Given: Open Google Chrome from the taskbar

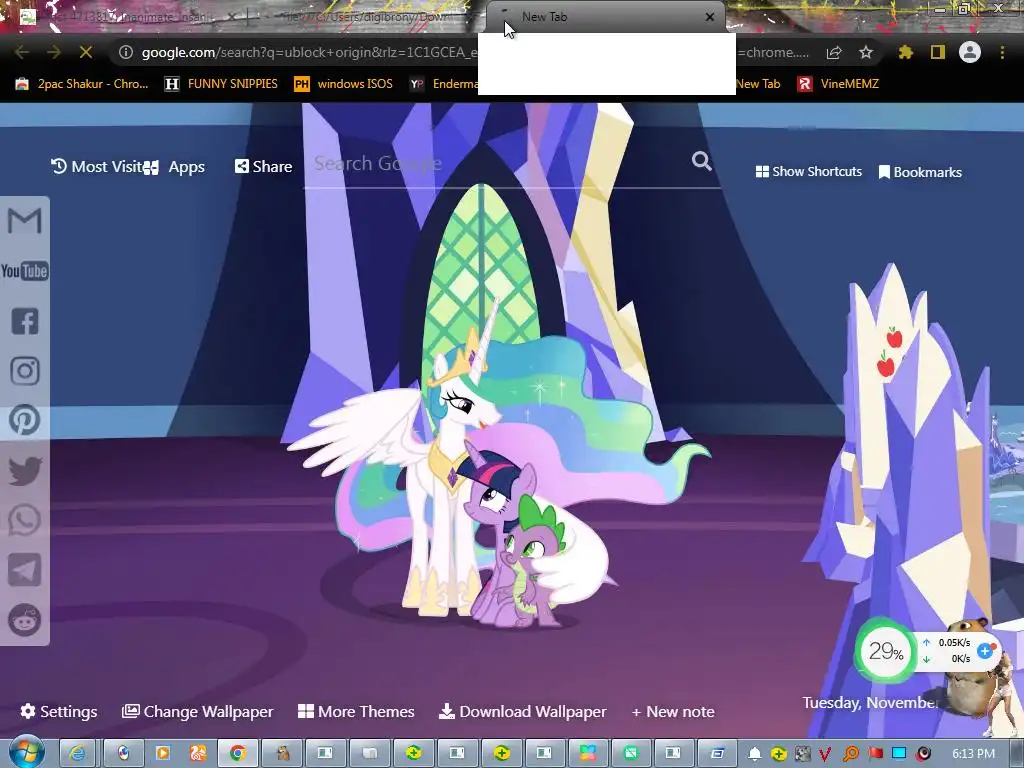Looking at the screenshot, I should [238, 754].
